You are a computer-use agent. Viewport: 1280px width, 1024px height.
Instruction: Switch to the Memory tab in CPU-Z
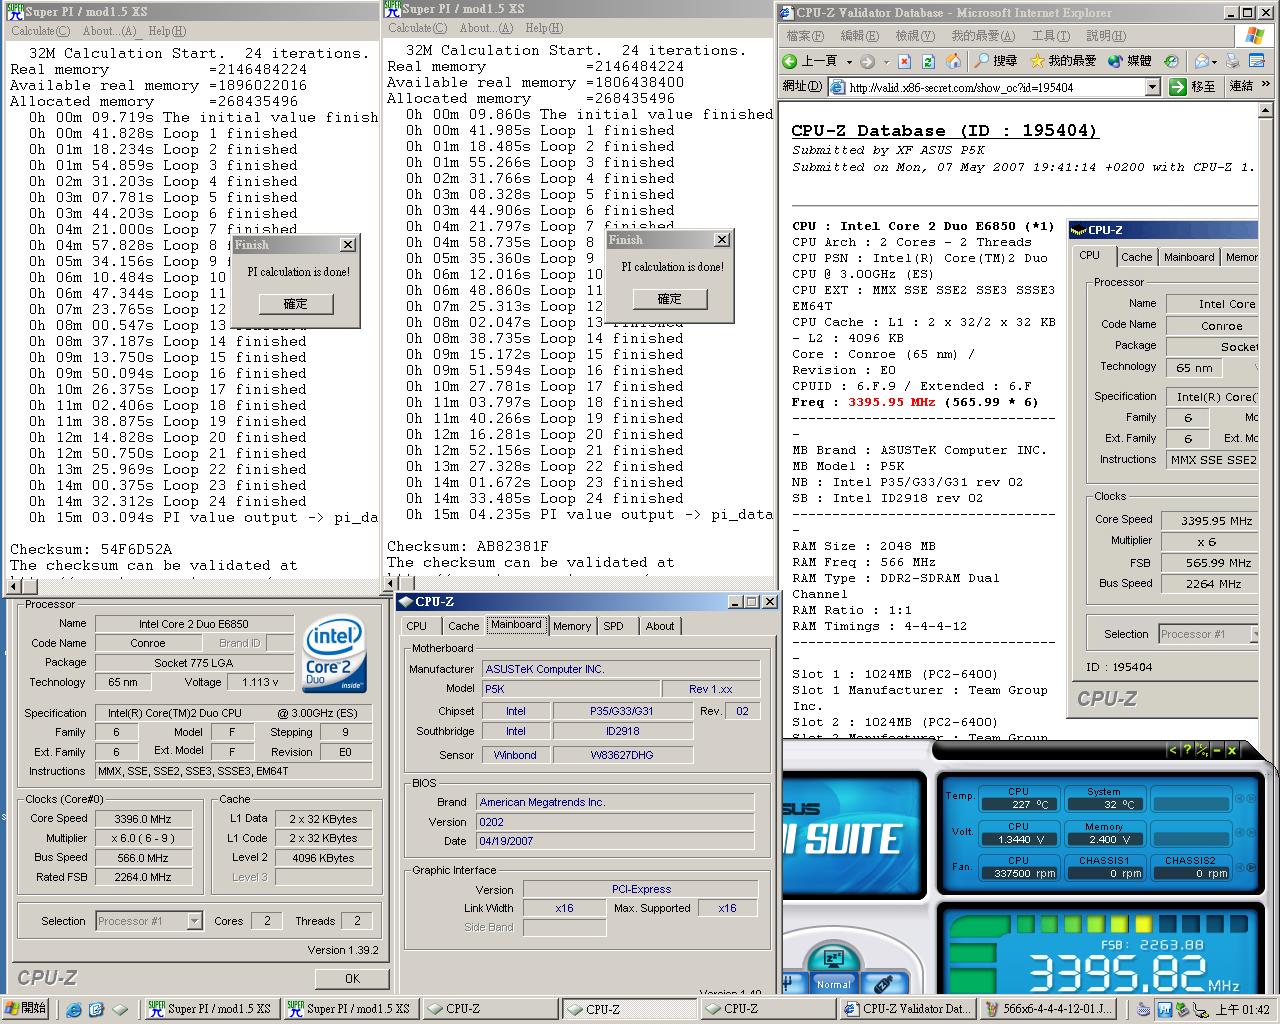click(x=571, y=626)
